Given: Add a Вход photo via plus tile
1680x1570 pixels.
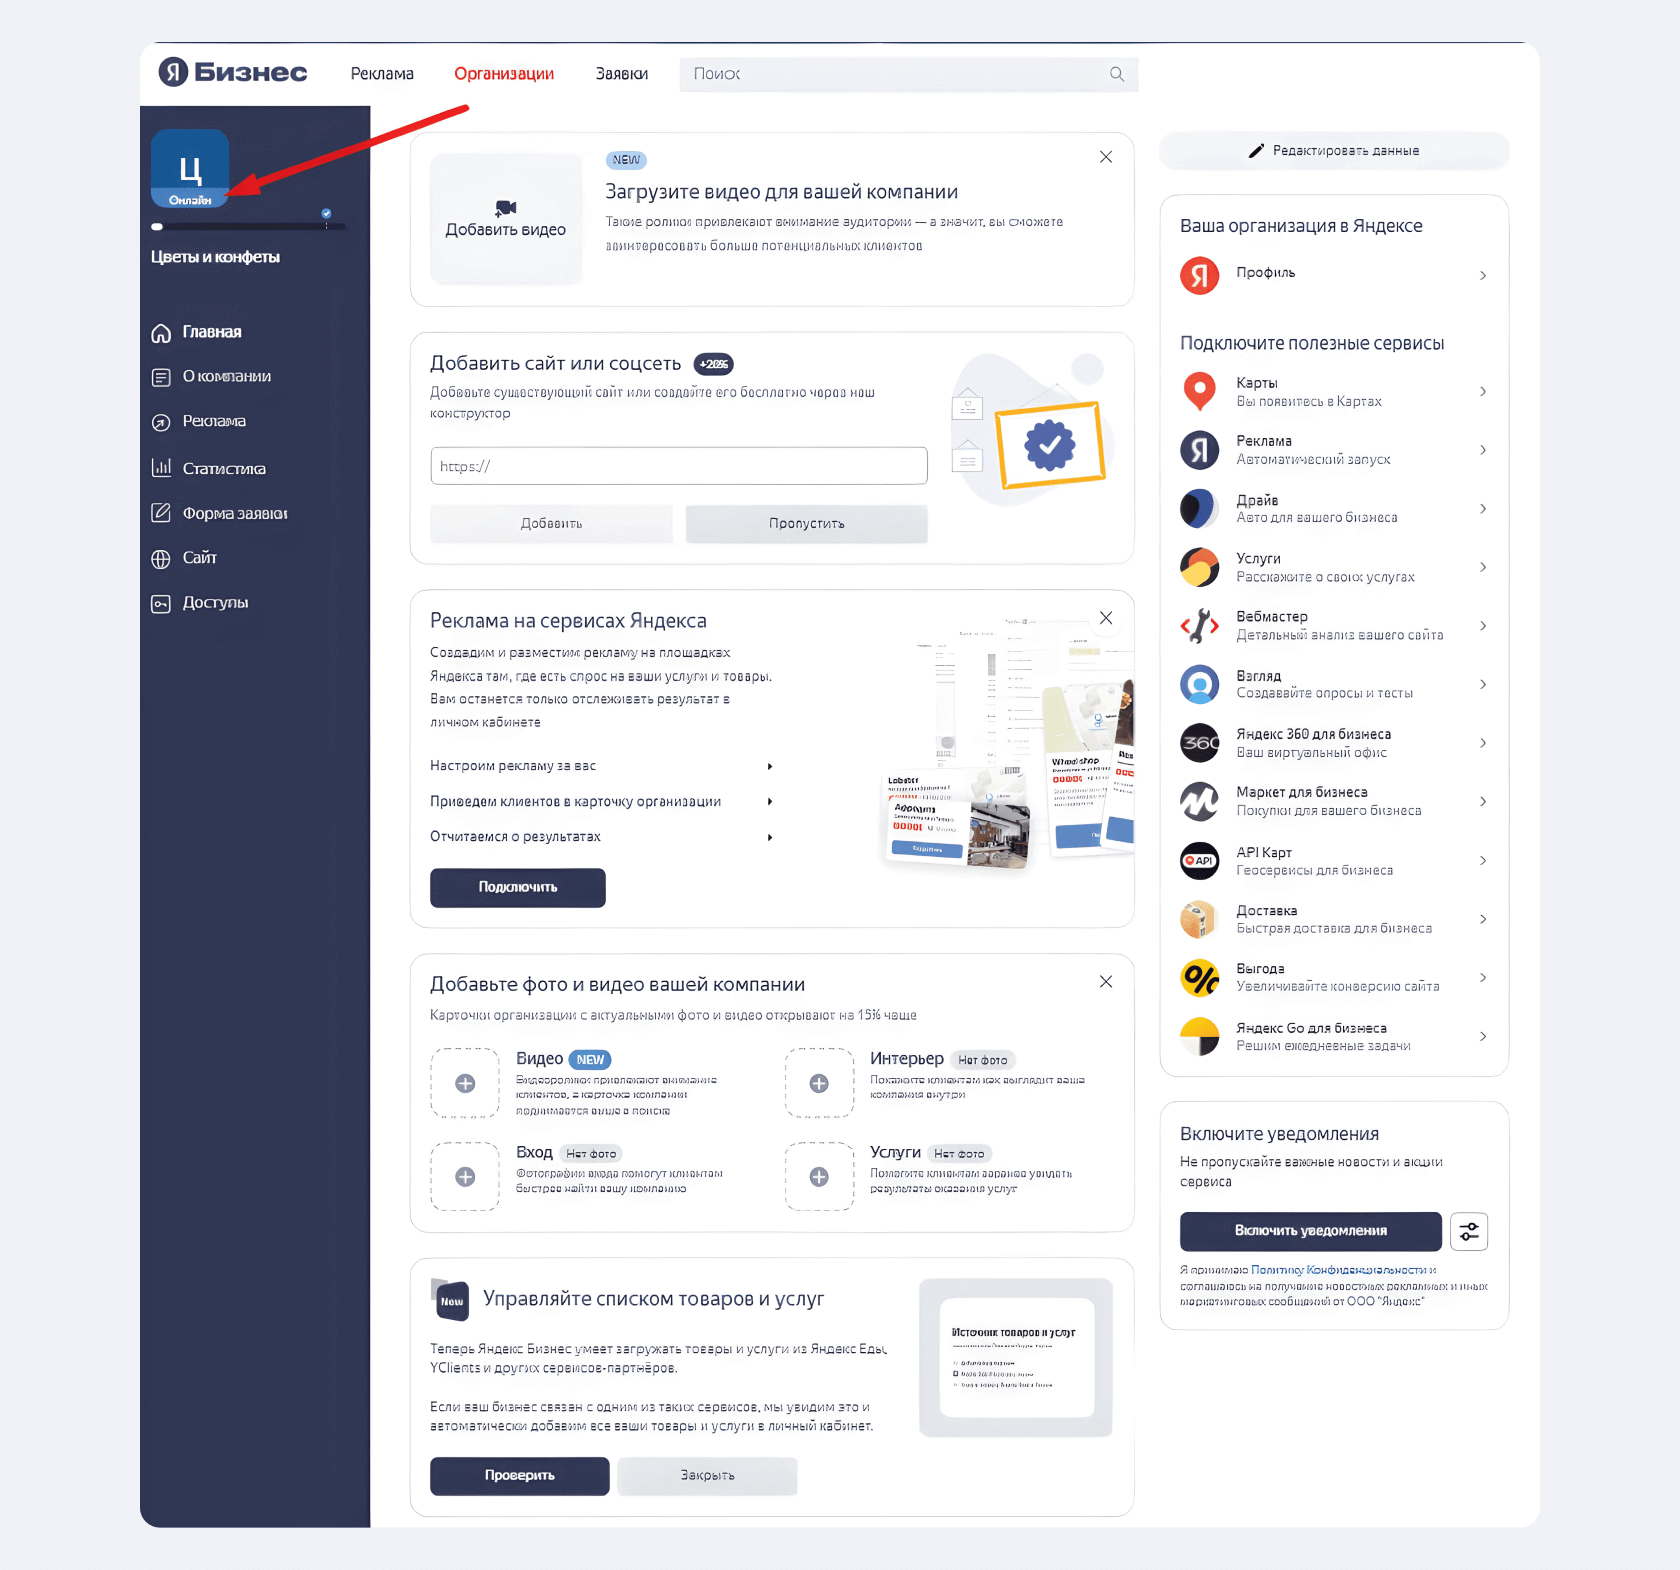Looking at the screenshot, I should pyautogui.click(x=465, y=1177).
